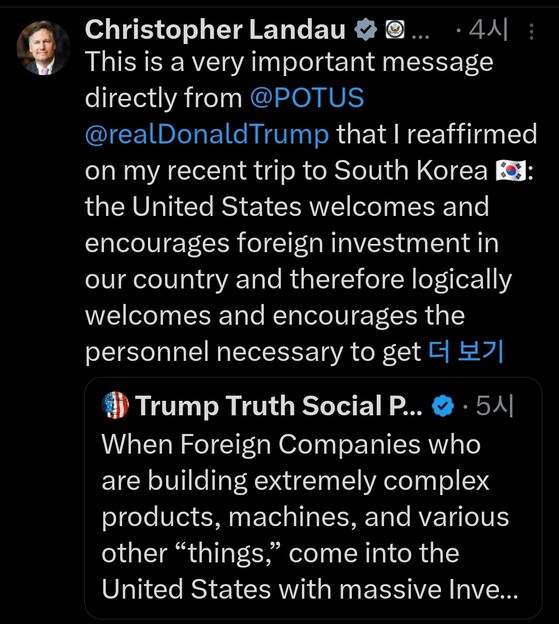Click the truncated line ending 'massive Inve...'
The width and height of the screenshot is (559, 624).
(310, 589)
